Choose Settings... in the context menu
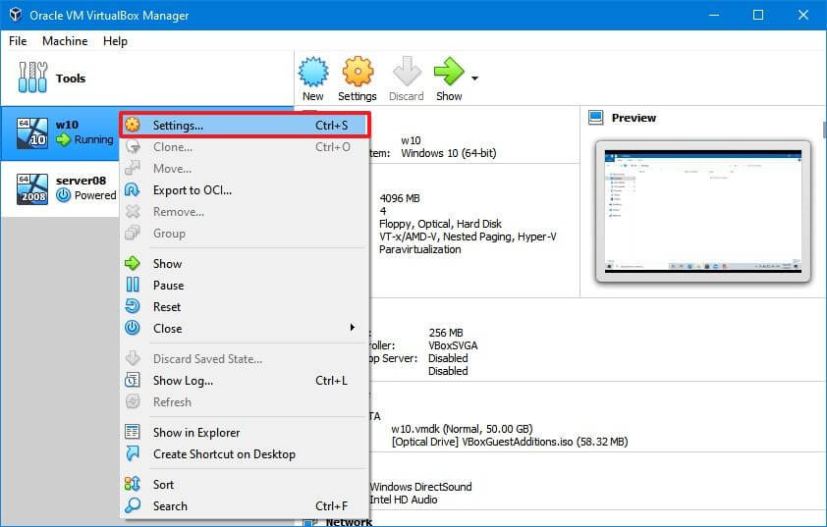The height and width of the screenshot is (527, 827). pos(245,126)
